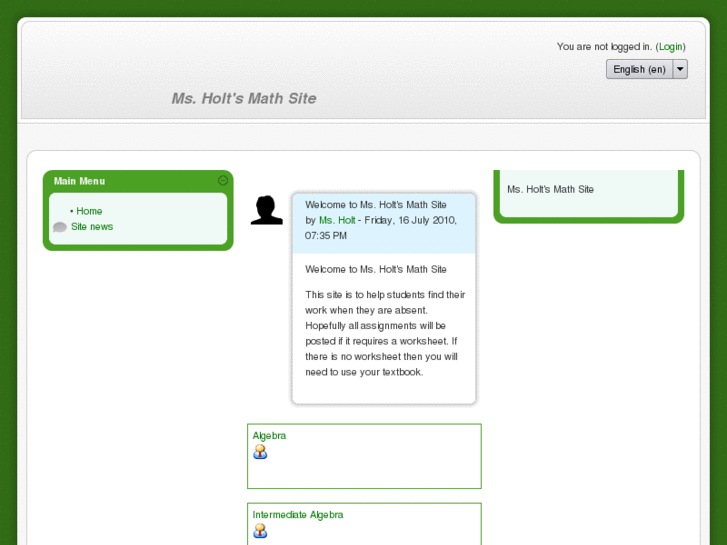
Task: Go to Home in Main Menu
Action: pyautogui.click(x=89, y=211)
